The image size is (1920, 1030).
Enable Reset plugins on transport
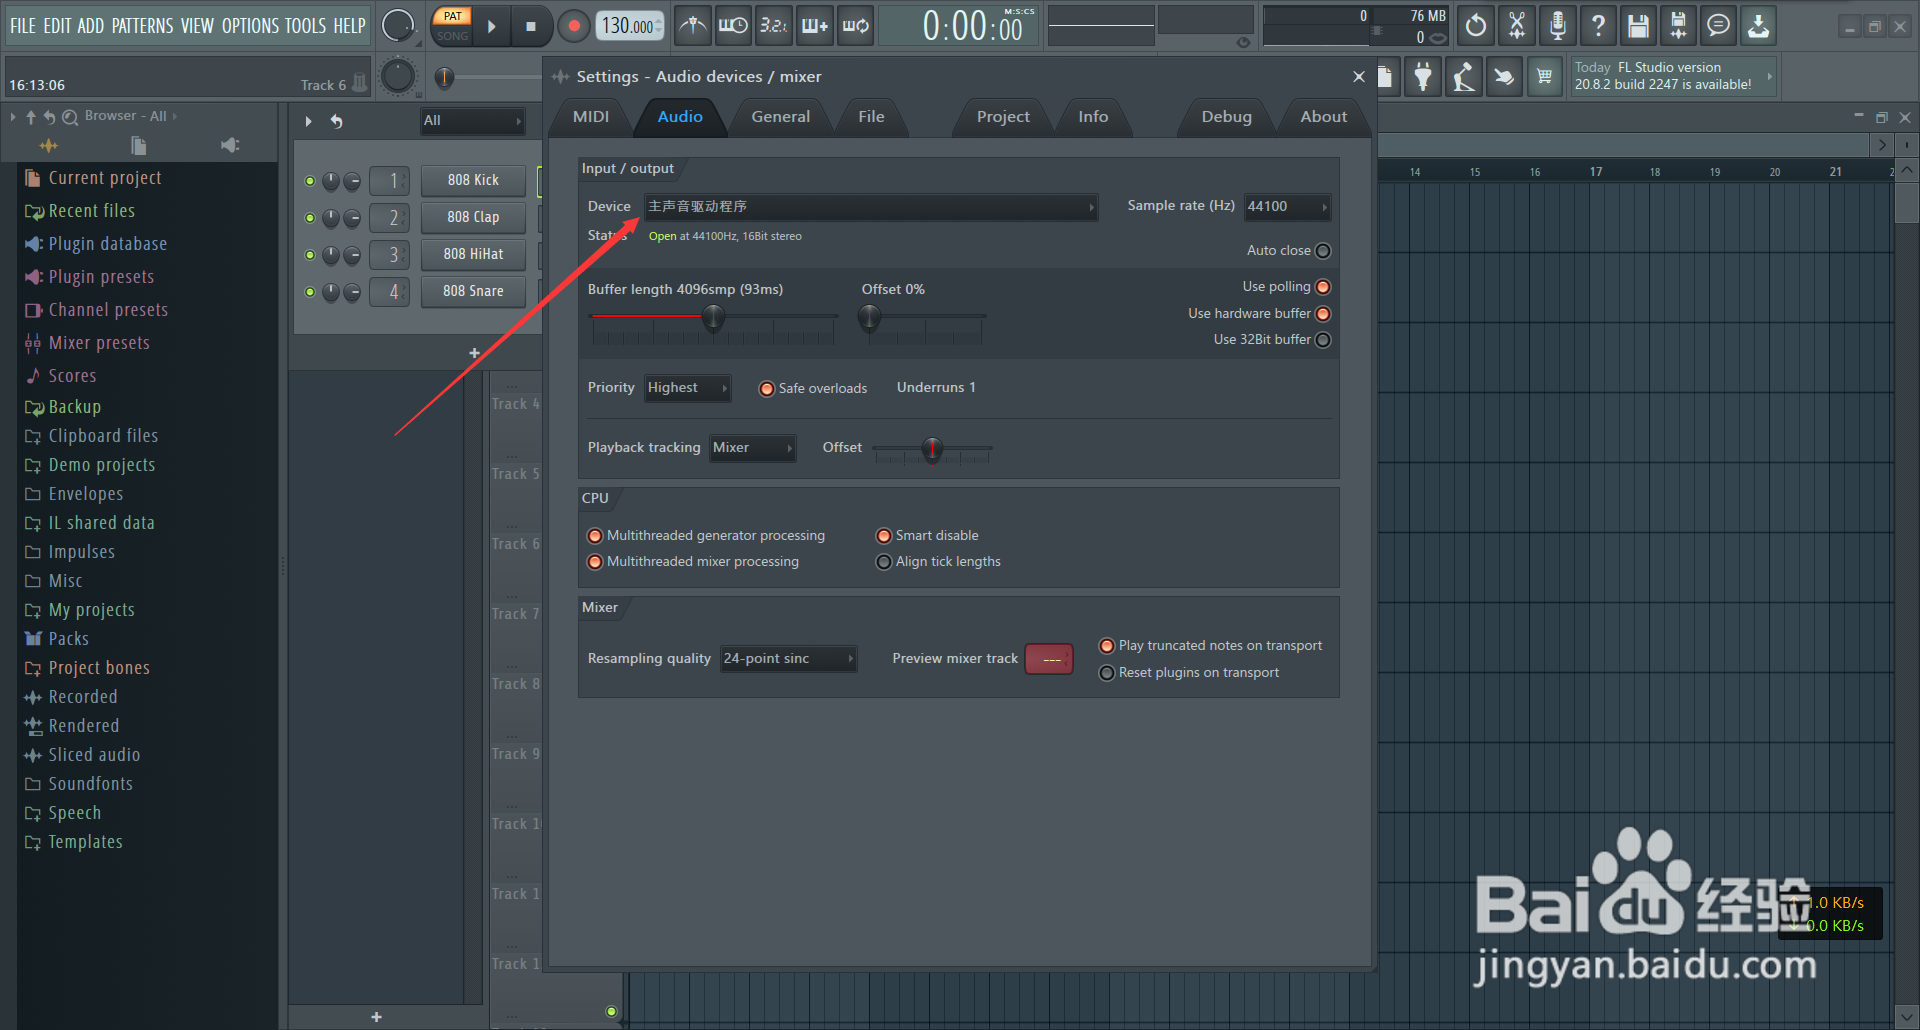pyautogui.click(x=1107, y=673)
